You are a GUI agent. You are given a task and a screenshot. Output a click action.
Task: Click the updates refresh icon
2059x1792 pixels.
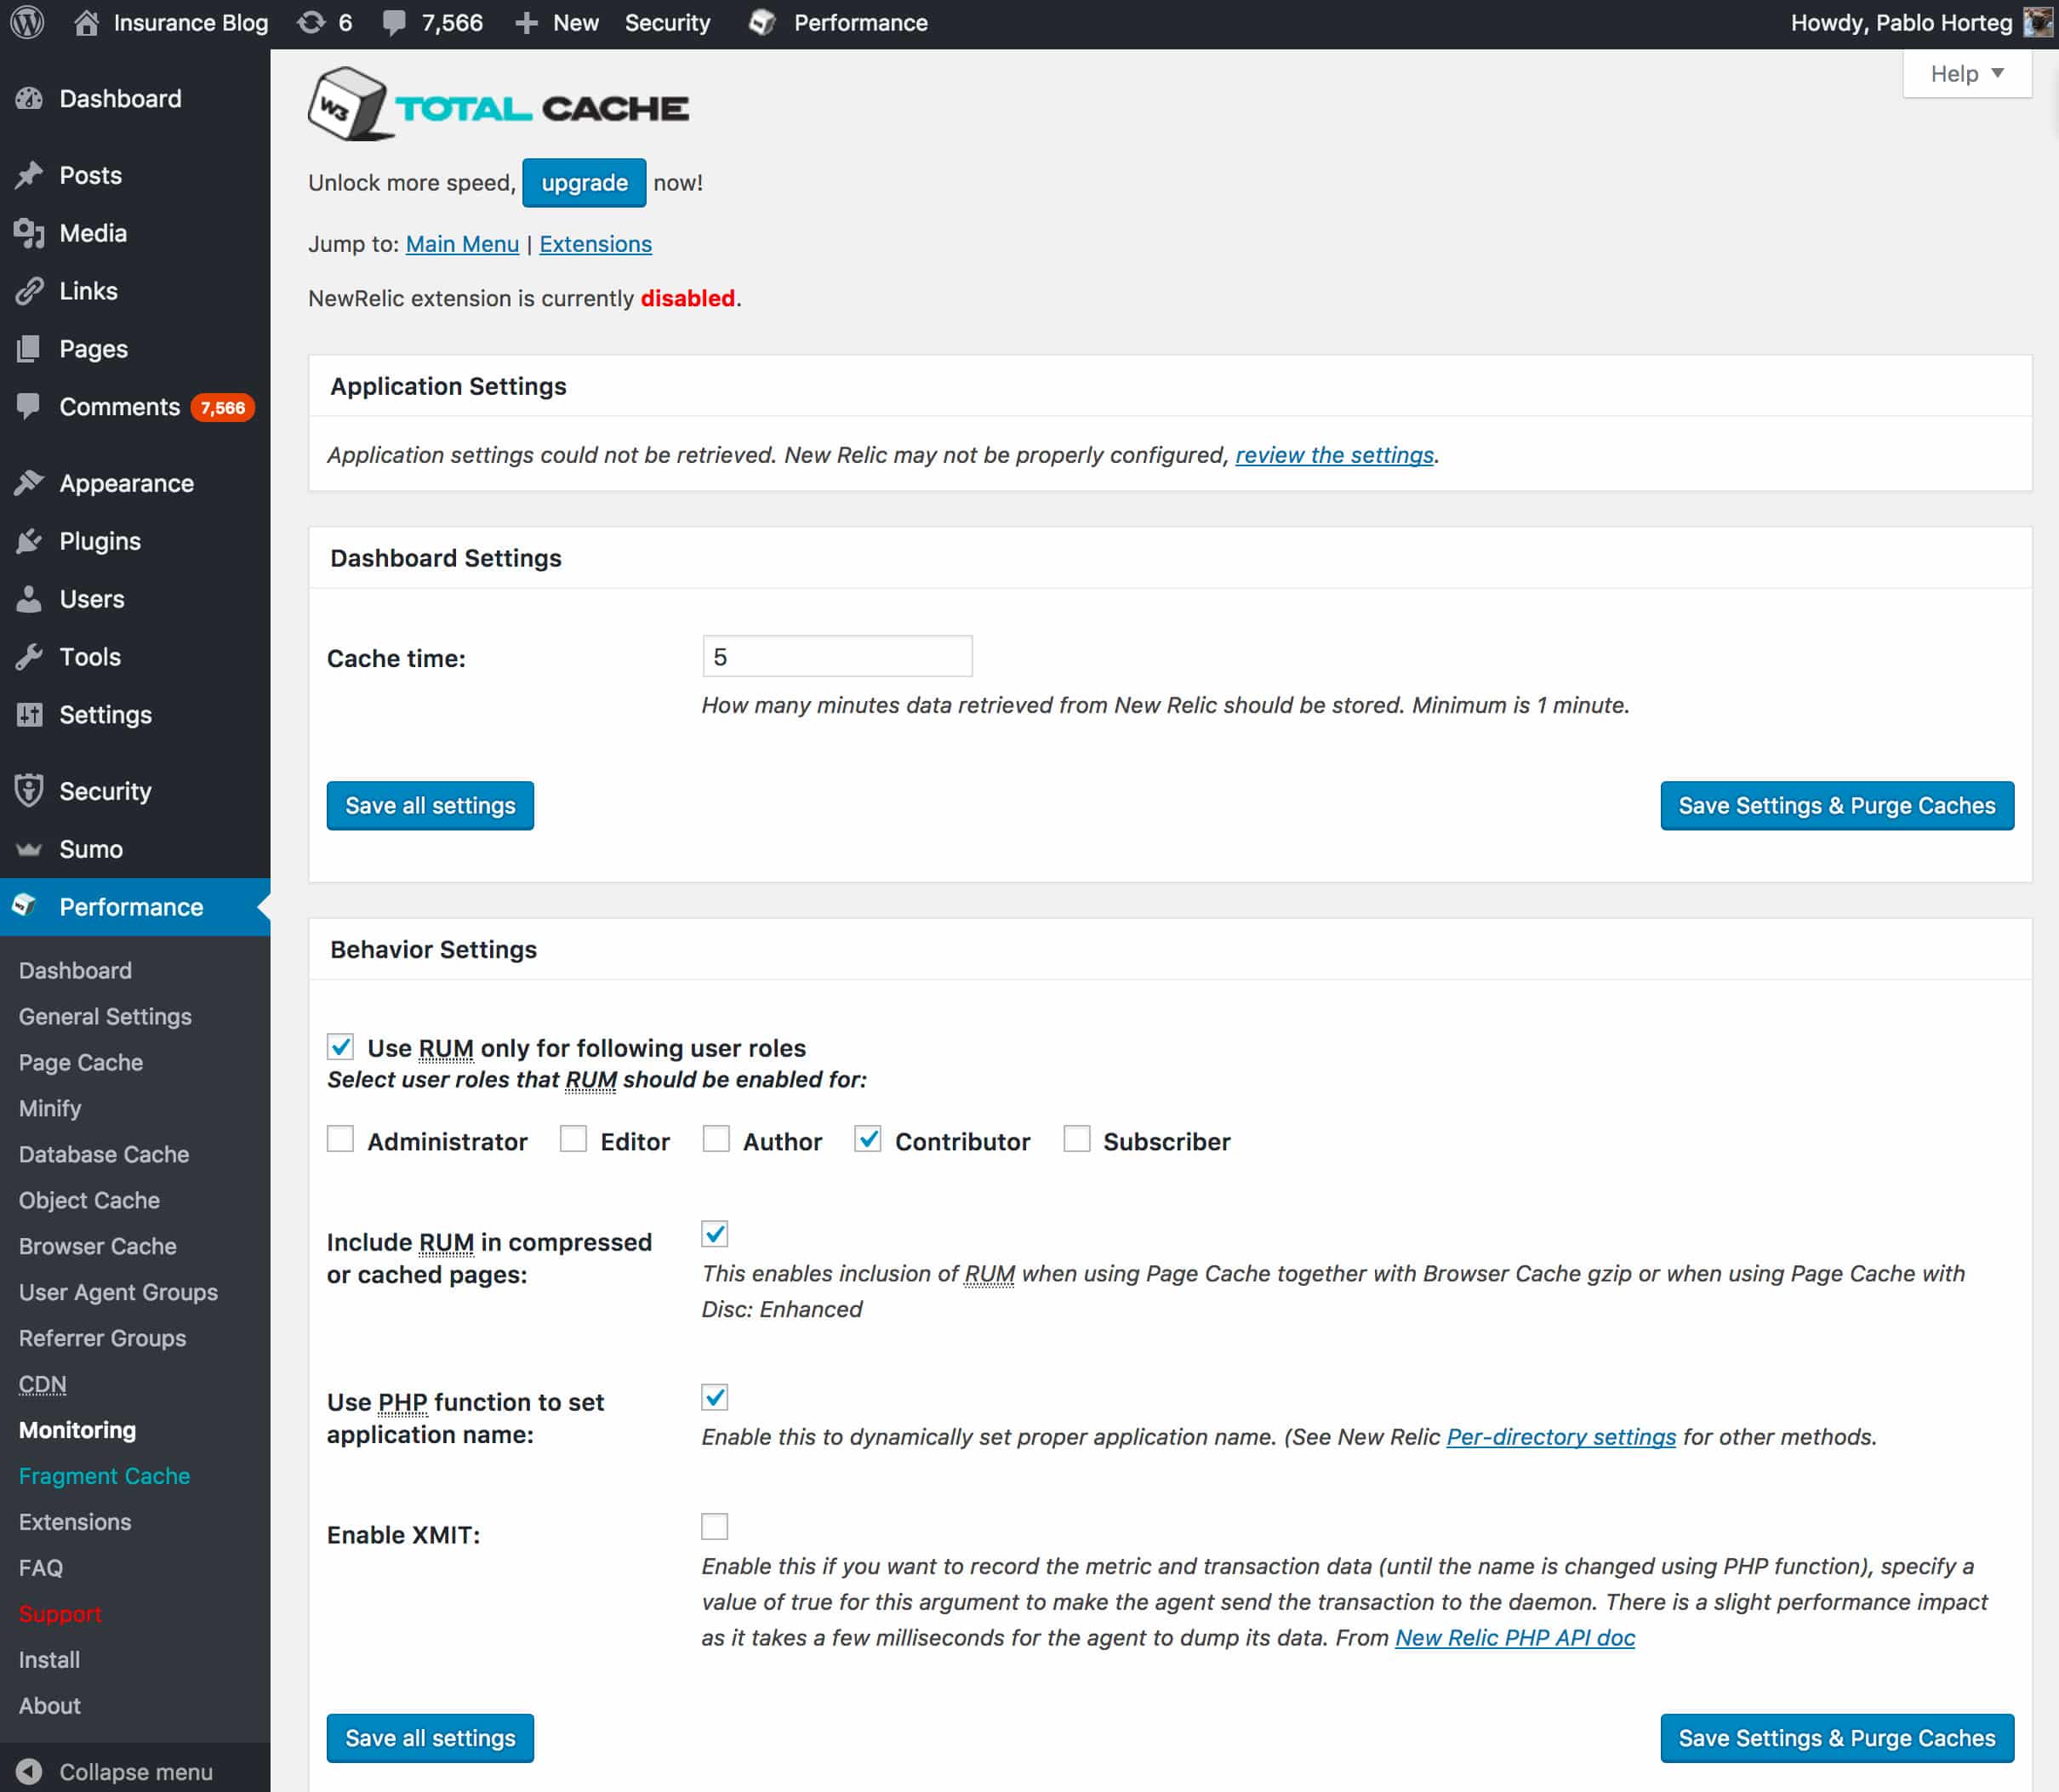[x=311, y=22]
